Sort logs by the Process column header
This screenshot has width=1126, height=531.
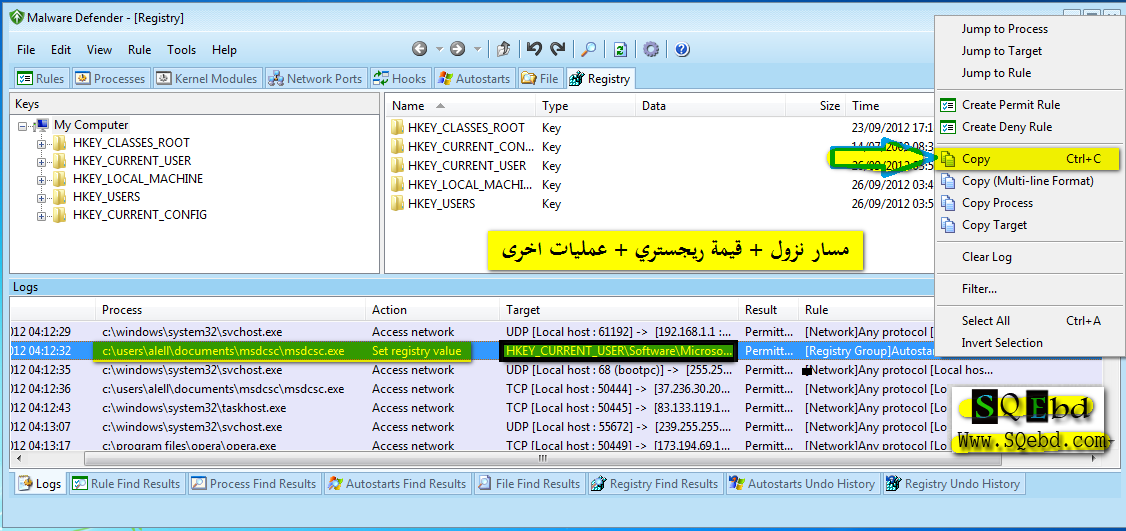(122, 310)
